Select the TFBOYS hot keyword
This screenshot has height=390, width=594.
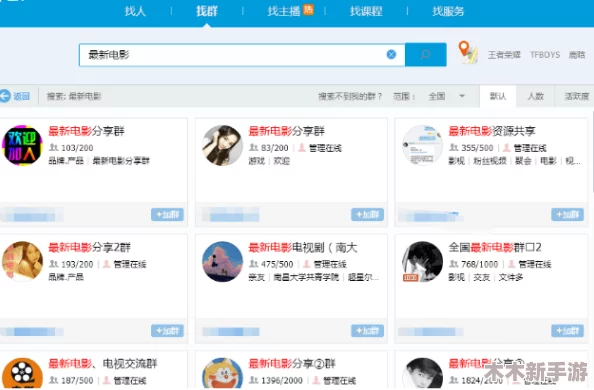pos(545,55)
